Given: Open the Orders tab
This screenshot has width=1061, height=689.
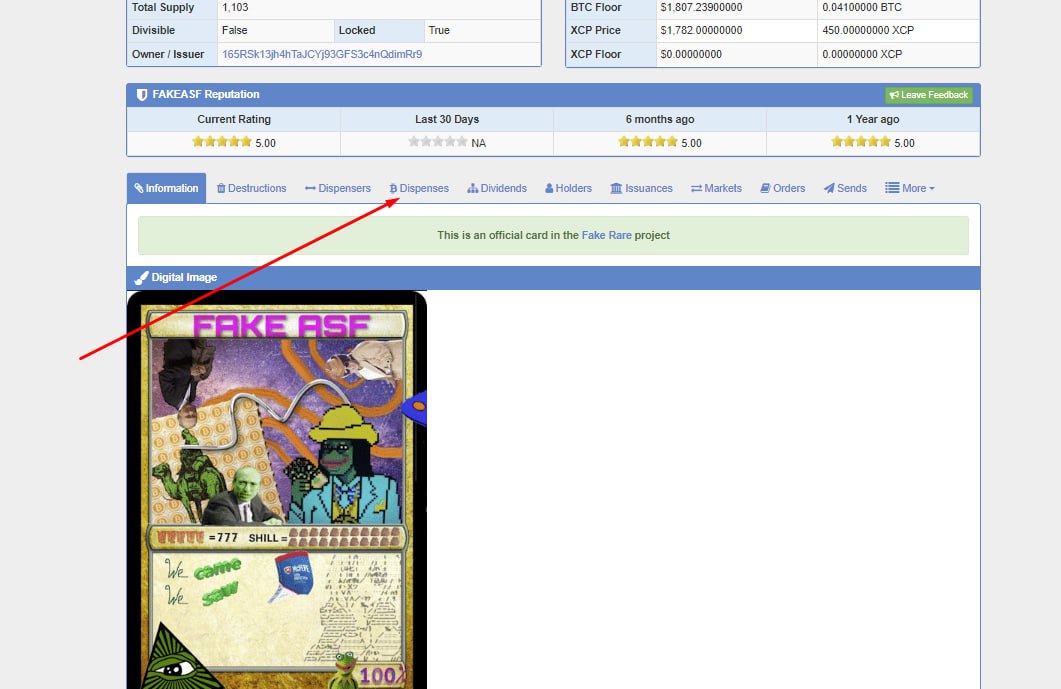Looking at the screenshot, I should point(782,188).
